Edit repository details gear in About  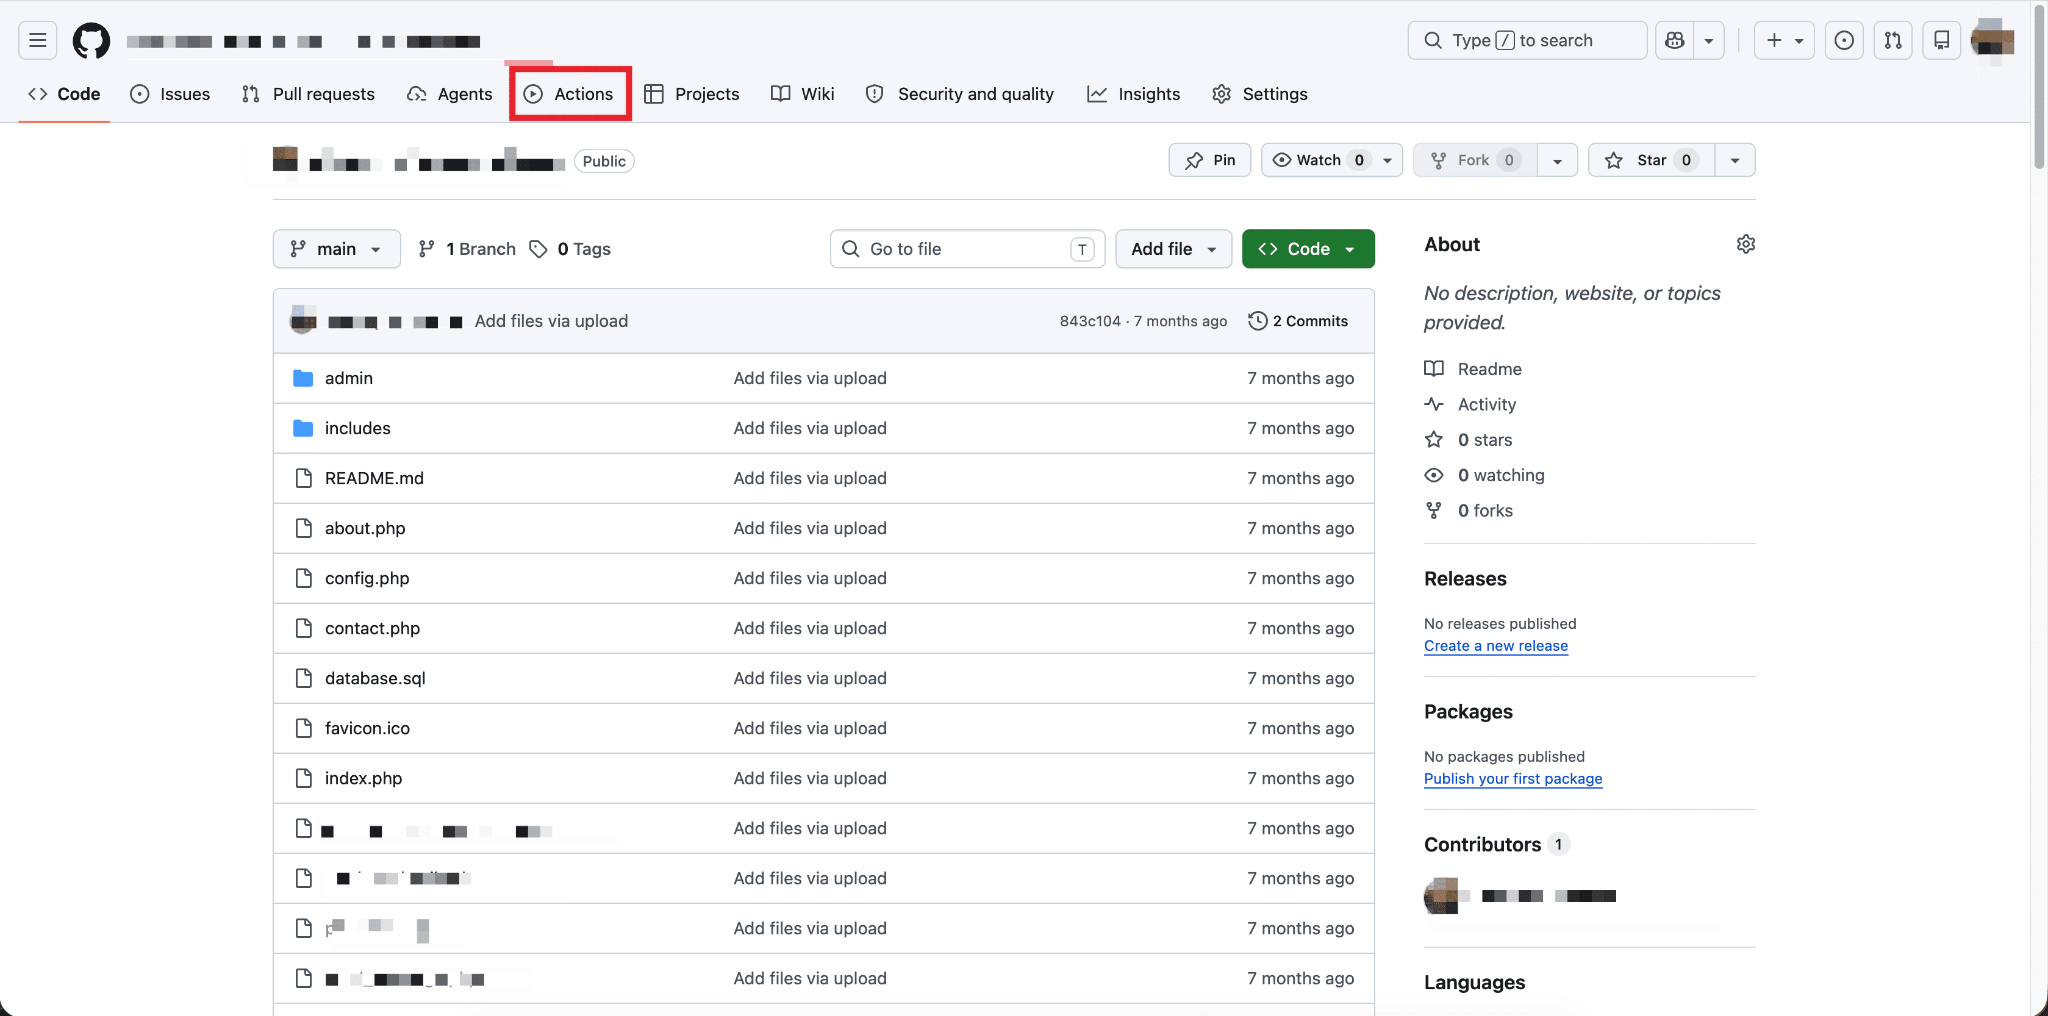click(1746, 244)
